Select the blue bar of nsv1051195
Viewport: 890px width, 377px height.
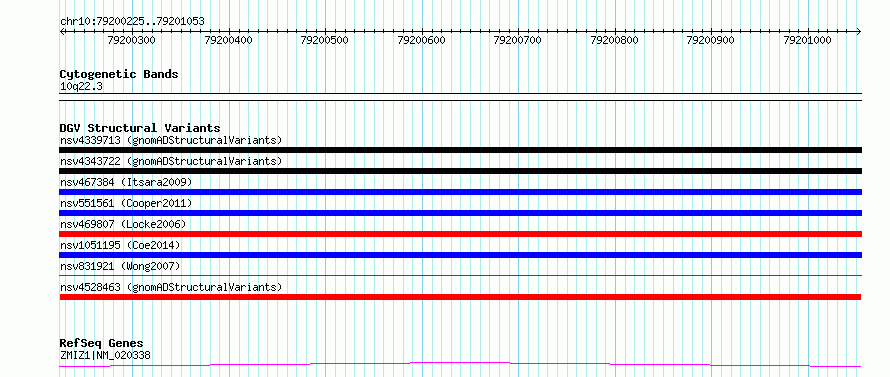pos(460,255)
